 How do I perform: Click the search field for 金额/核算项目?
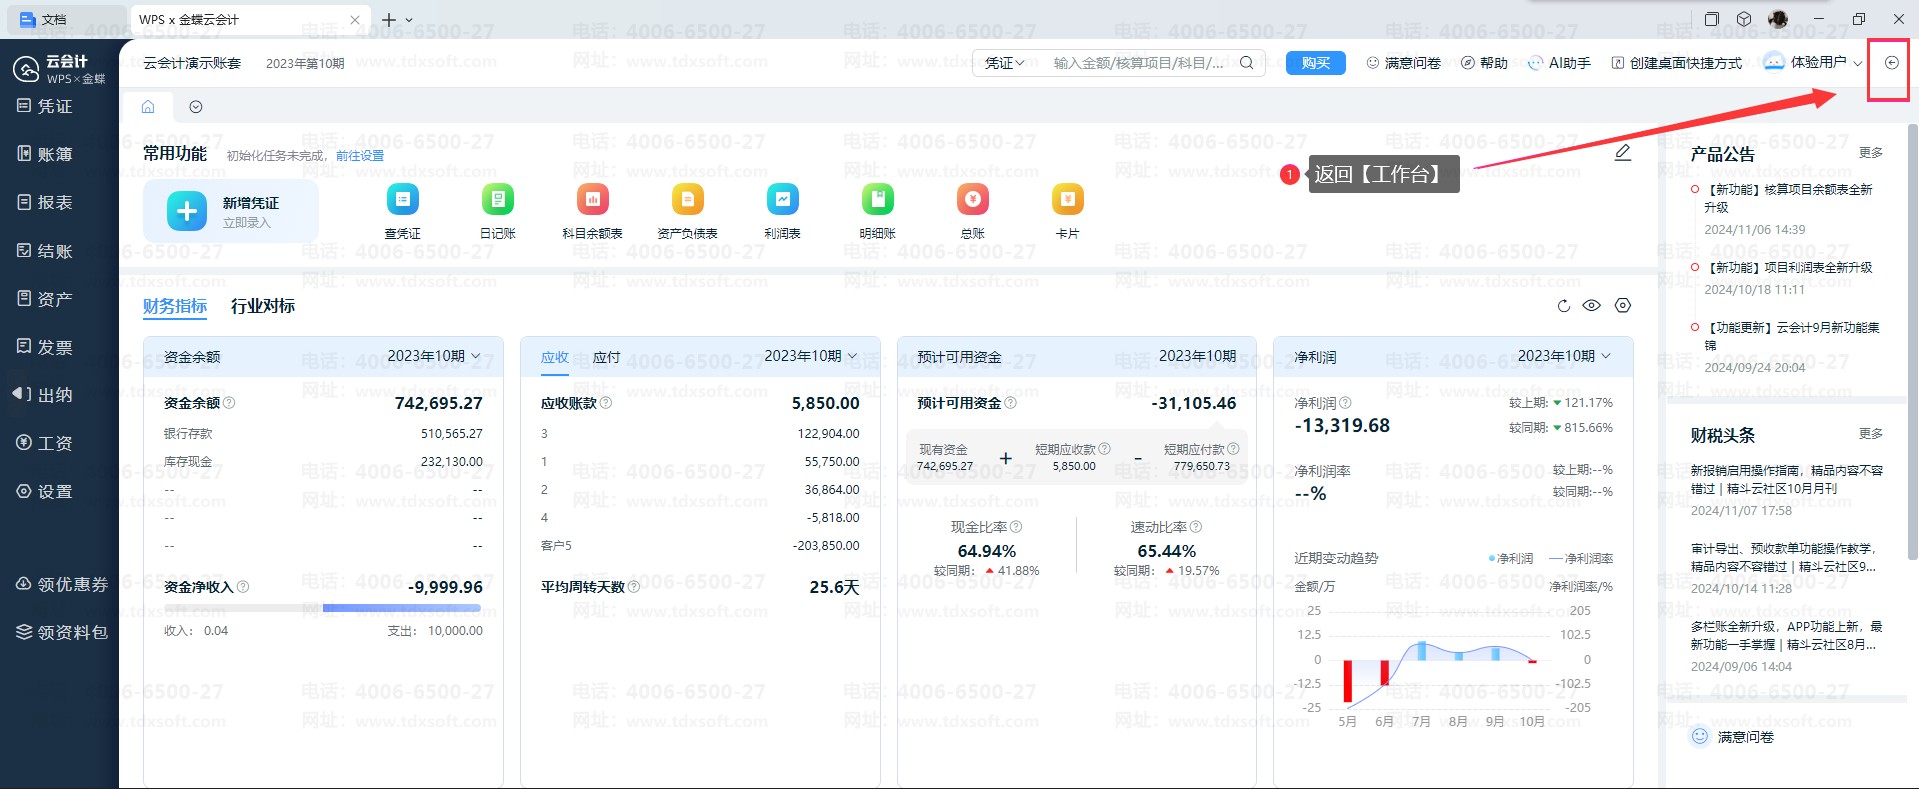[1138, 63]
